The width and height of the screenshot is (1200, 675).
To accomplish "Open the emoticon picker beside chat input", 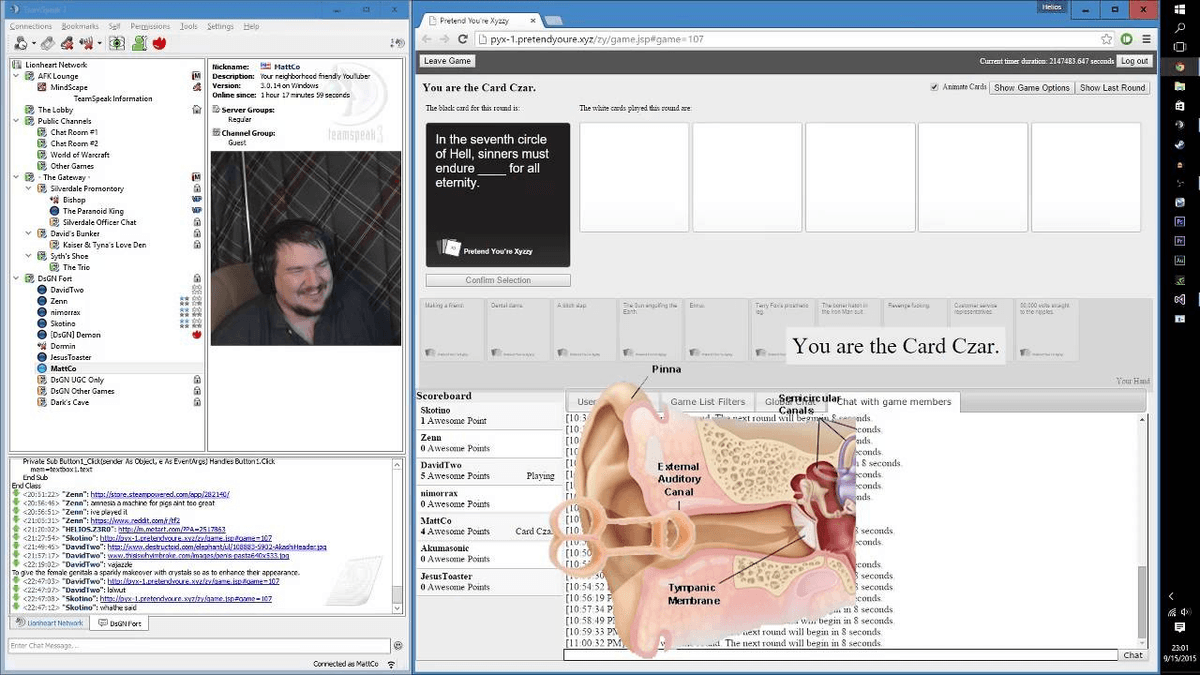I will pos(397,646).
